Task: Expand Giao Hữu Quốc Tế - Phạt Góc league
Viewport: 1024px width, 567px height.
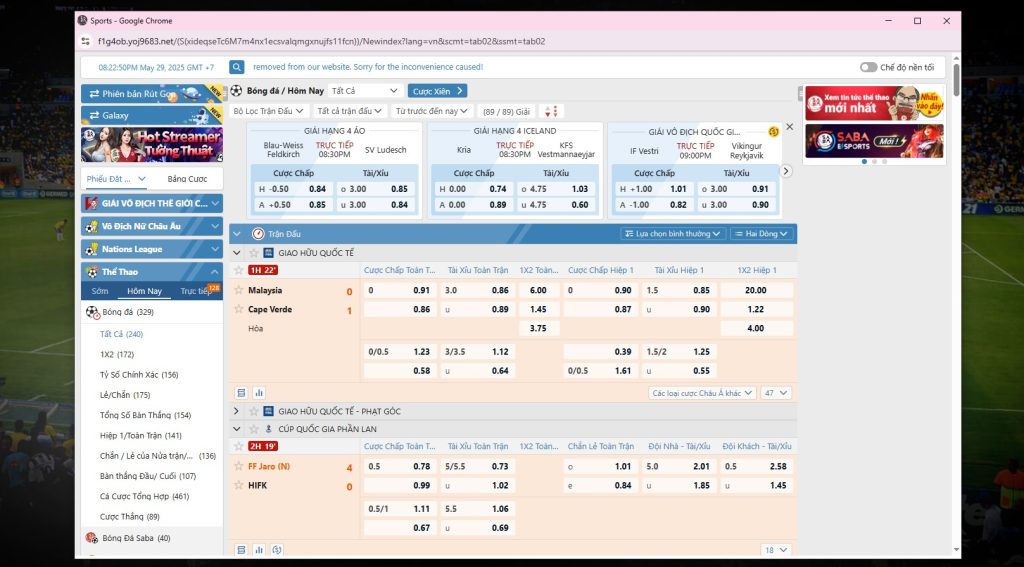Action: coord(236,412)
